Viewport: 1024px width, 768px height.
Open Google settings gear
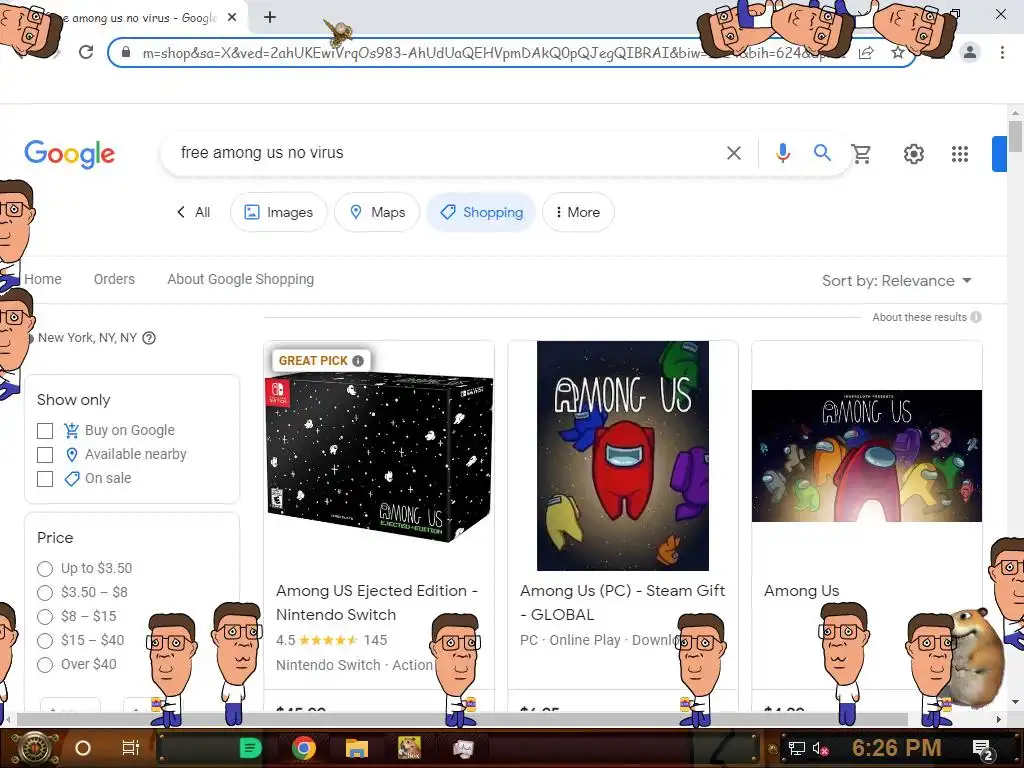(914, 154)
